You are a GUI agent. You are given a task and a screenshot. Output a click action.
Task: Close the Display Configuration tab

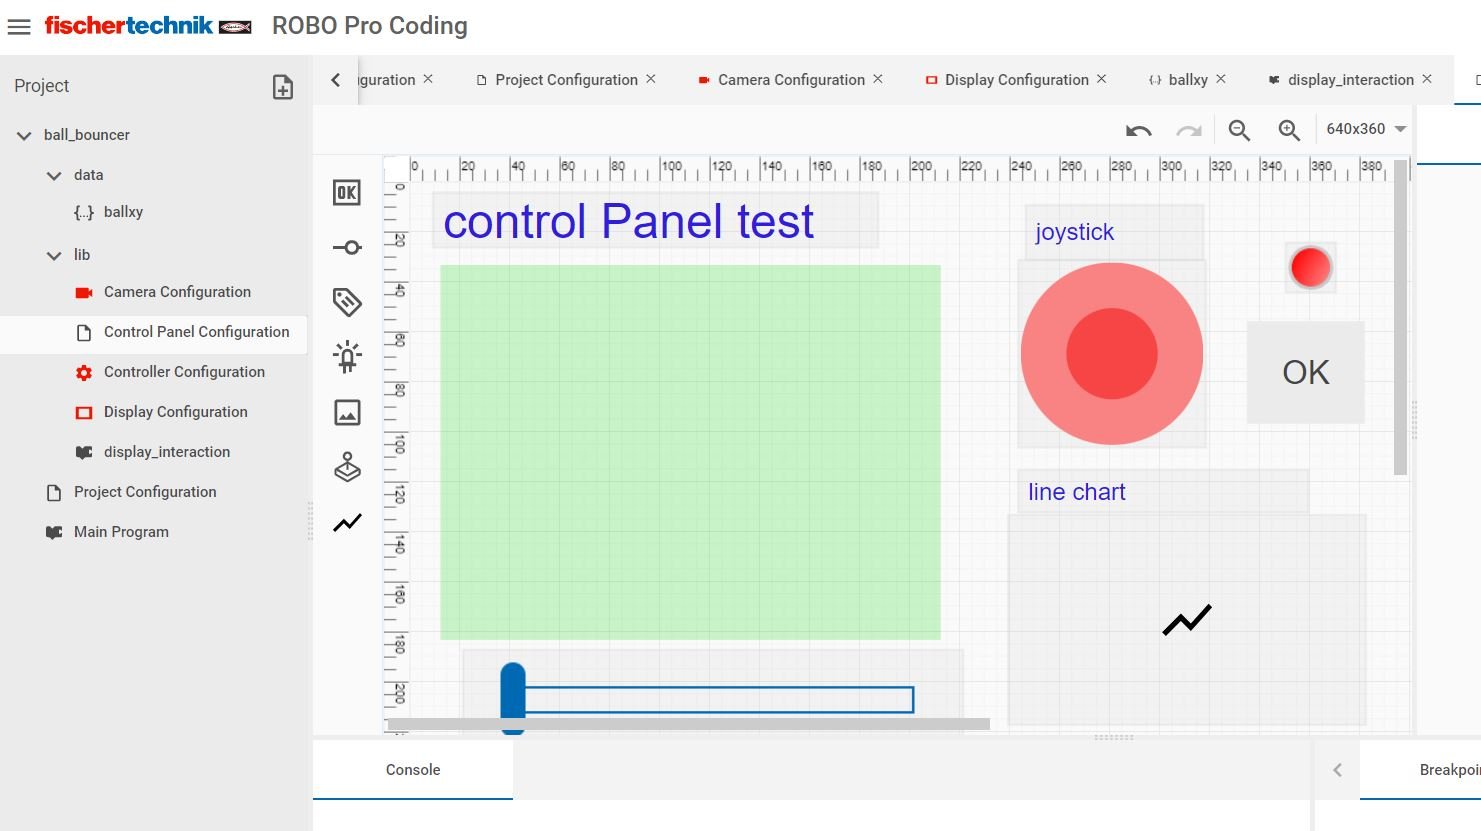[1102, 79]
